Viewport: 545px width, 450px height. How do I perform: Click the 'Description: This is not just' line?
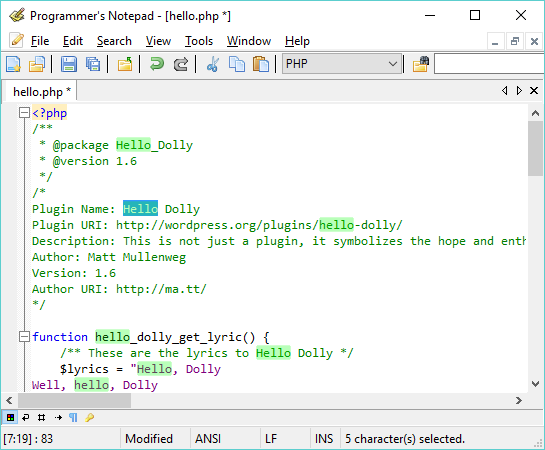278,241
